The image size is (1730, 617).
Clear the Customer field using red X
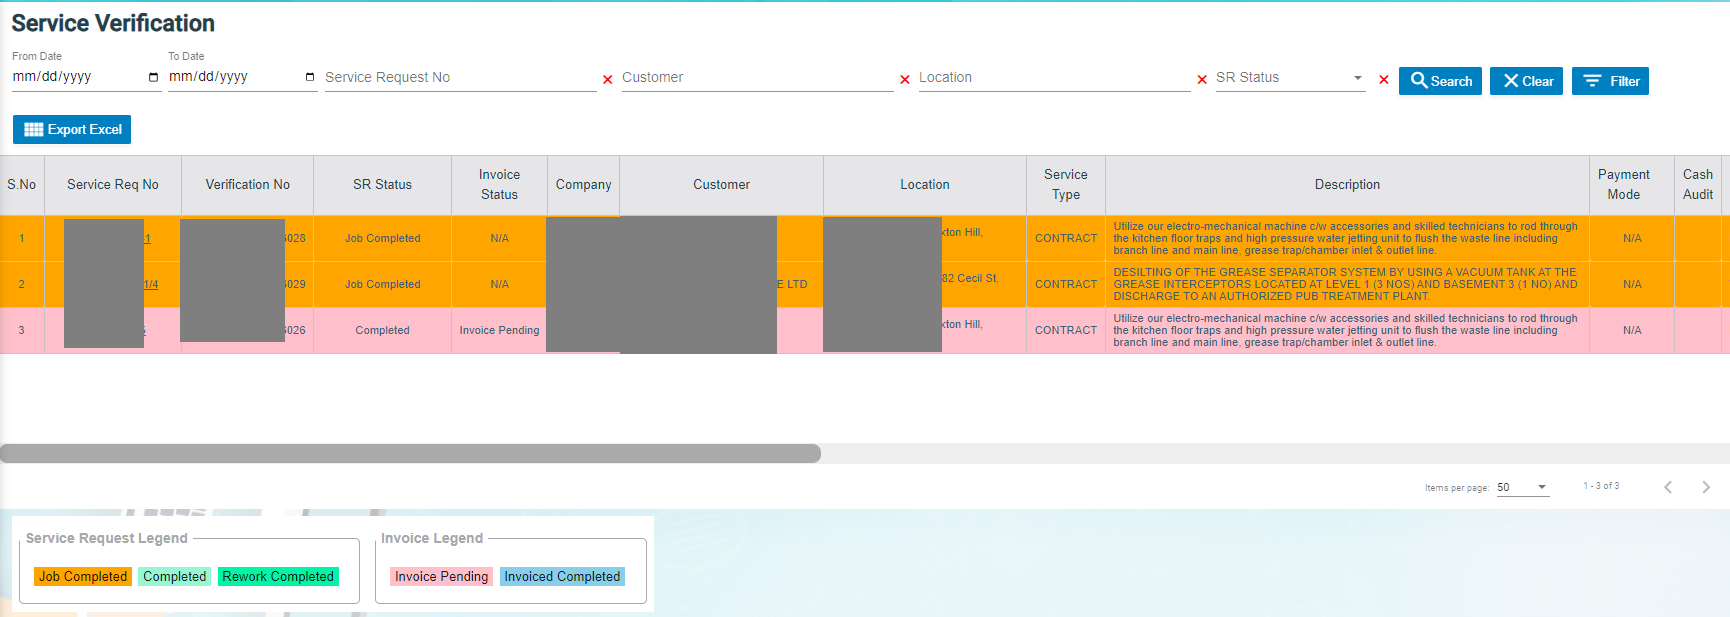[904, 80]
